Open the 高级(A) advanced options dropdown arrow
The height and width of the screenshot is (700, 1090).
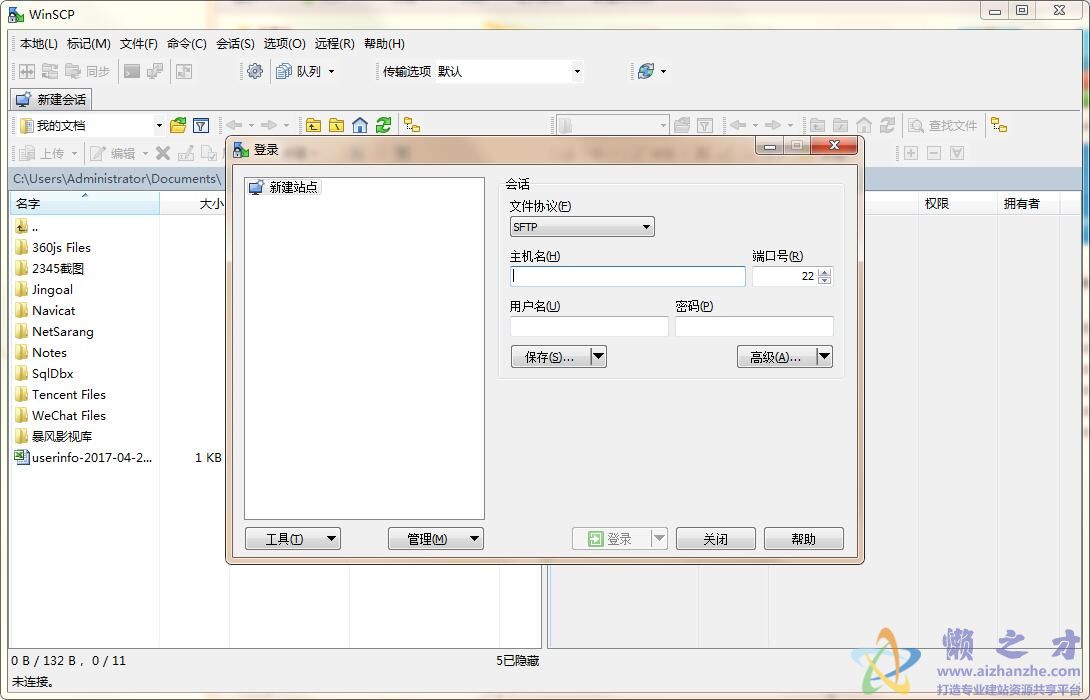point(824,357)
